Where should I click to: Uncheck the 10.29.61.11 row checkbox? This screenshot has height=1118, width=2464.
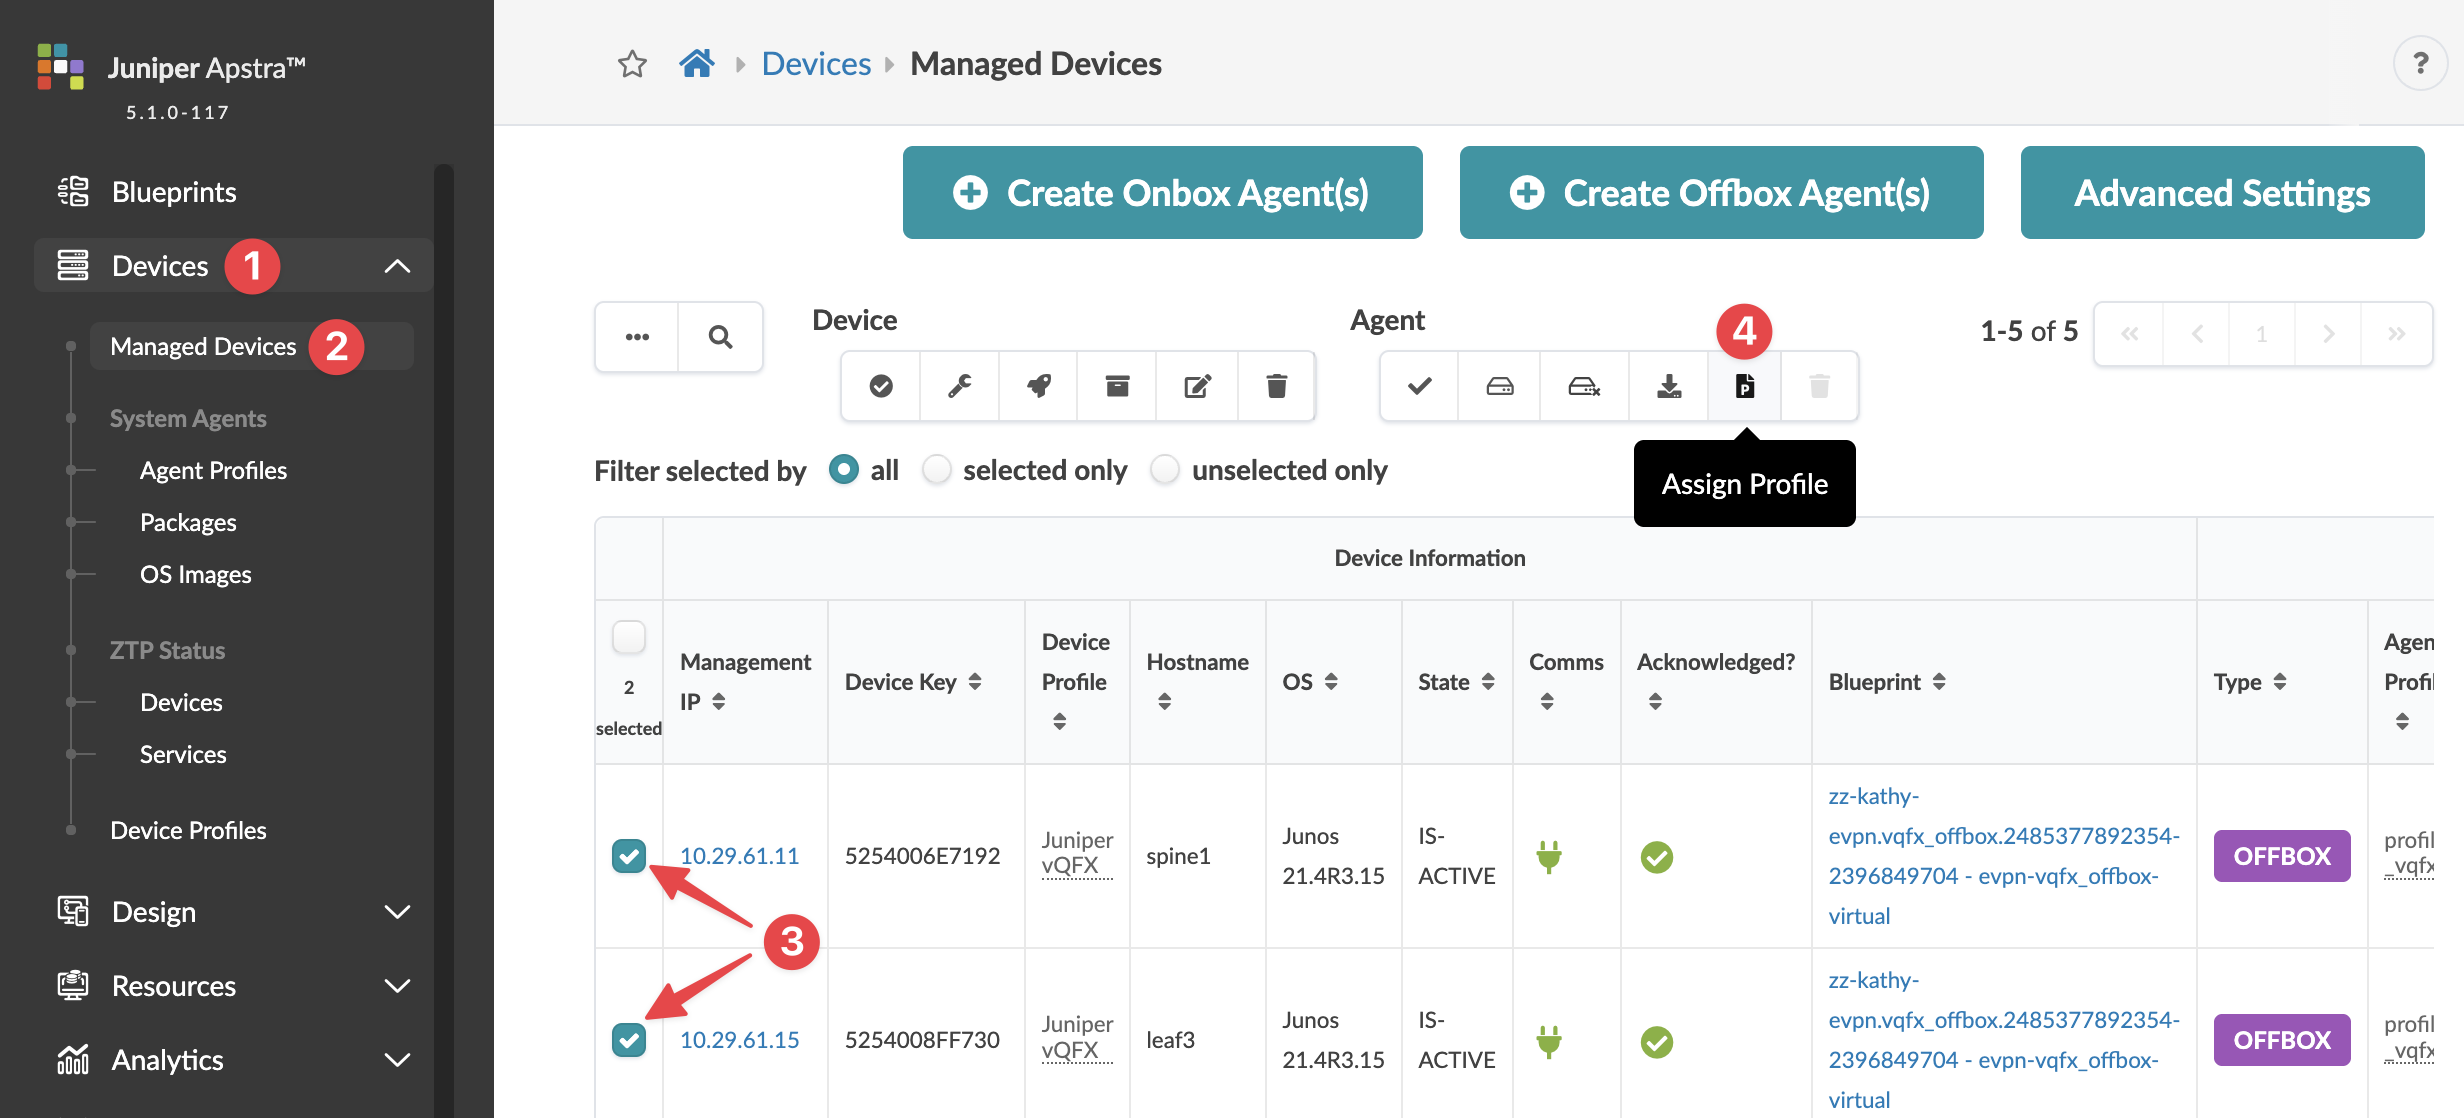coord(629,856)
